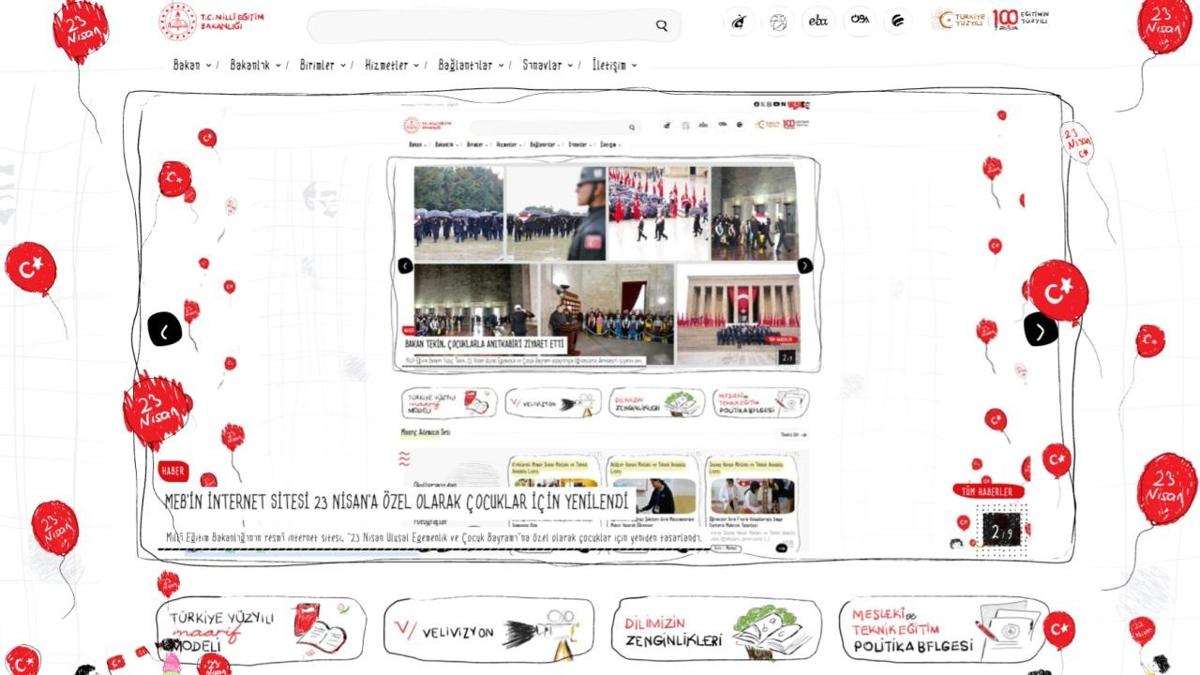The height and width of the screenshot is (675, 1200).
Task: Expand the Bakan dropdown menu
Action: coord(189,63)
